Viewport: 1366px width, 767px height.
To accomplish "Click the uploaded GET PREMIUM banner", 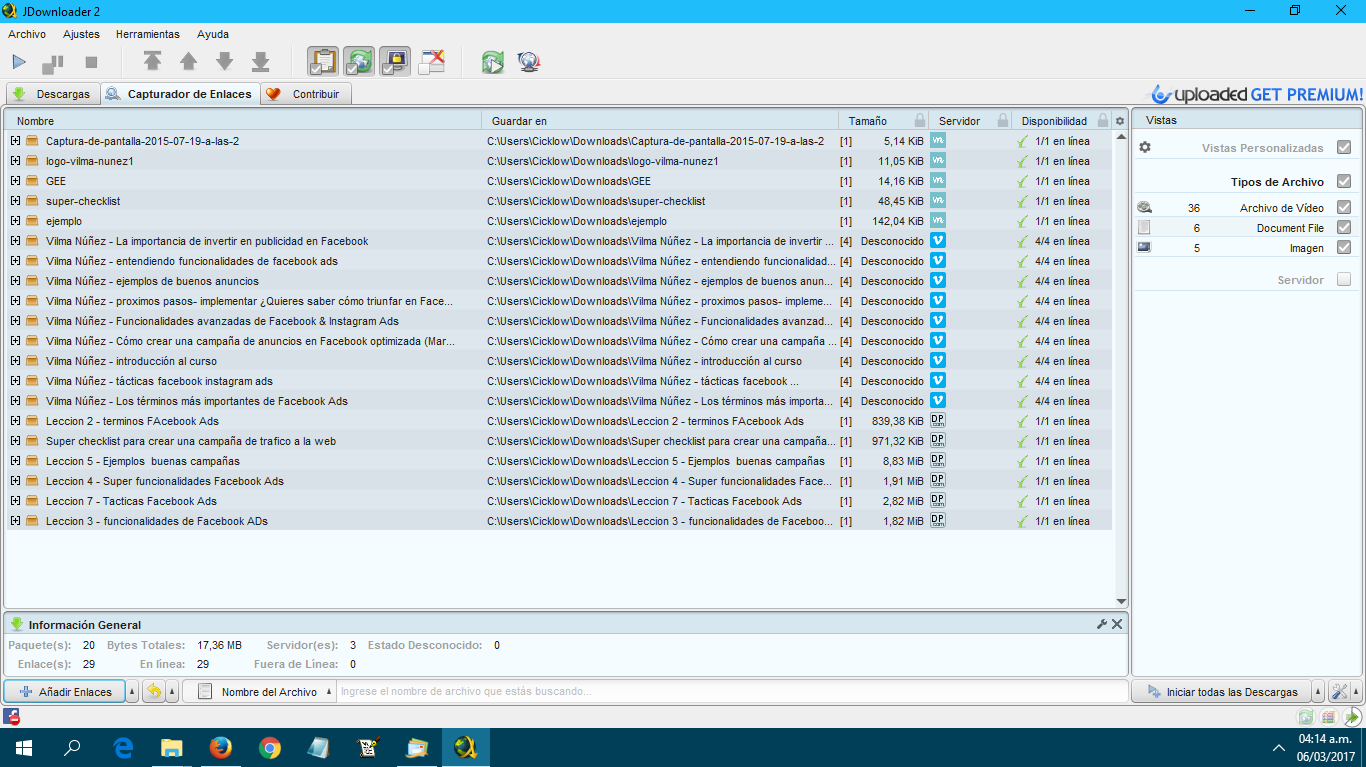I will 1257,94.
